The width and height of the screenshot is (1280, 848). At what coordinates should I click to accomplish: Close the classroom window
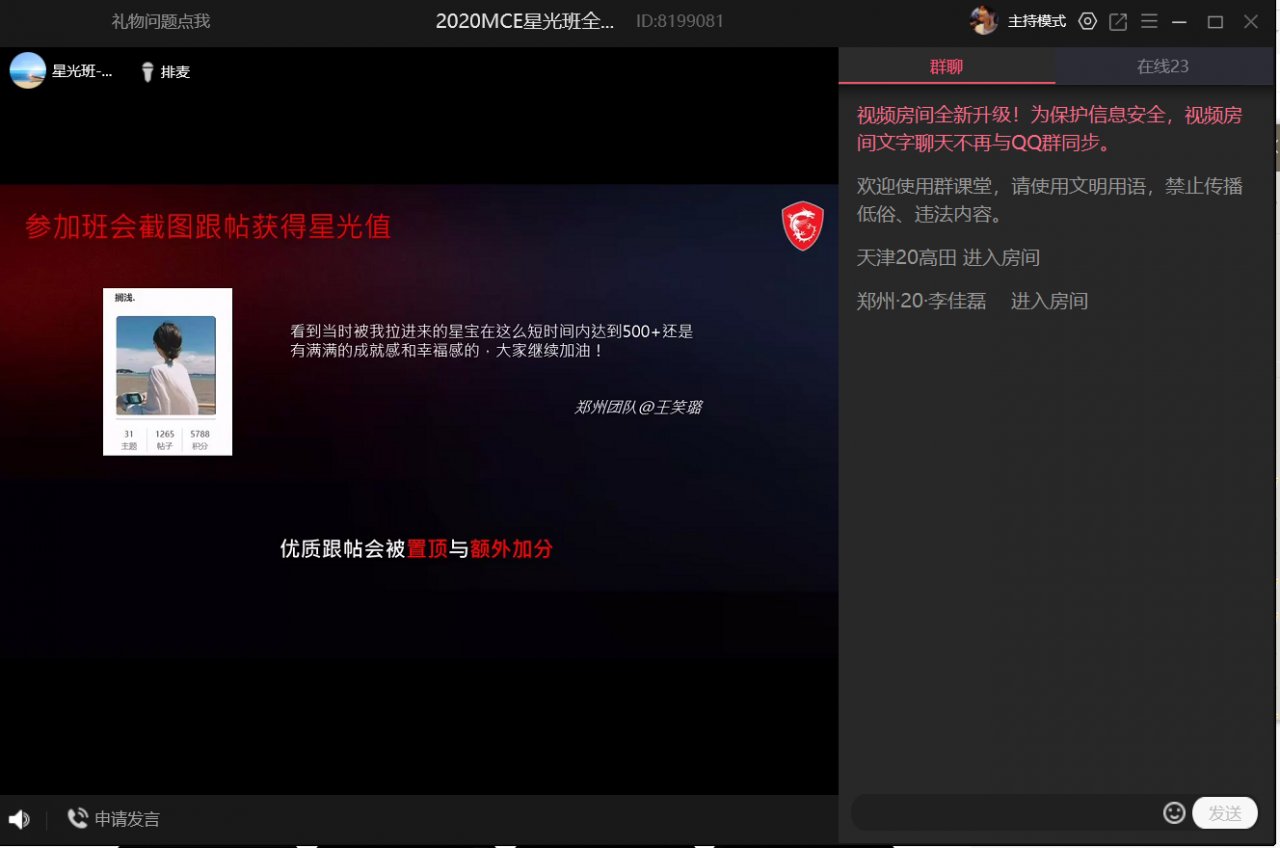(x=1251, y=21)
